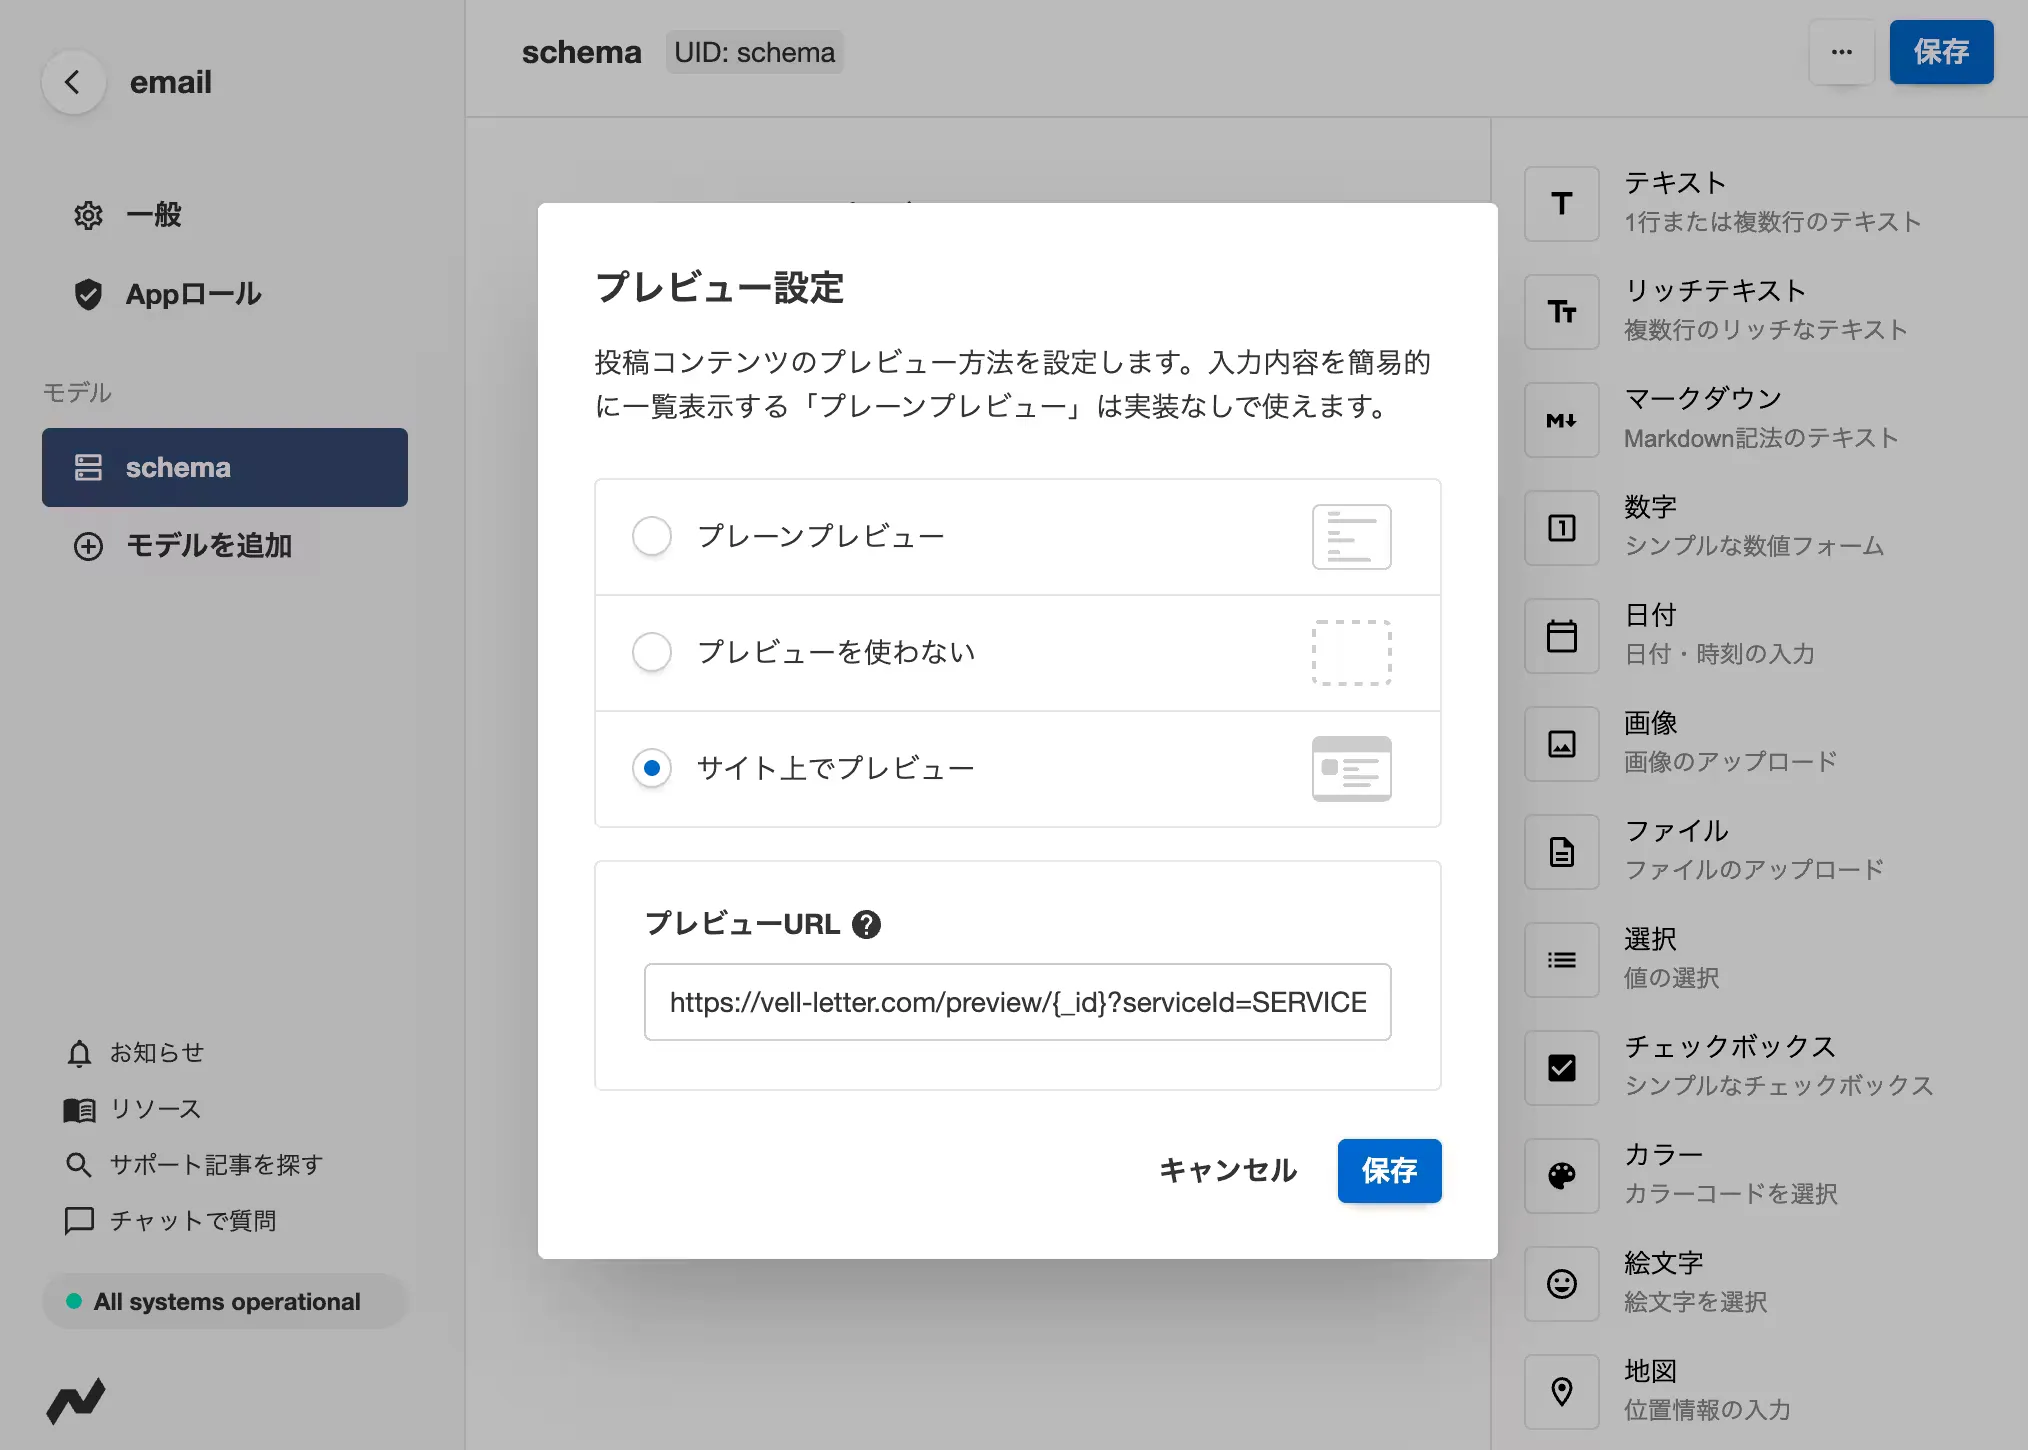
Task: Click the email service name
Action: (171, 82)
